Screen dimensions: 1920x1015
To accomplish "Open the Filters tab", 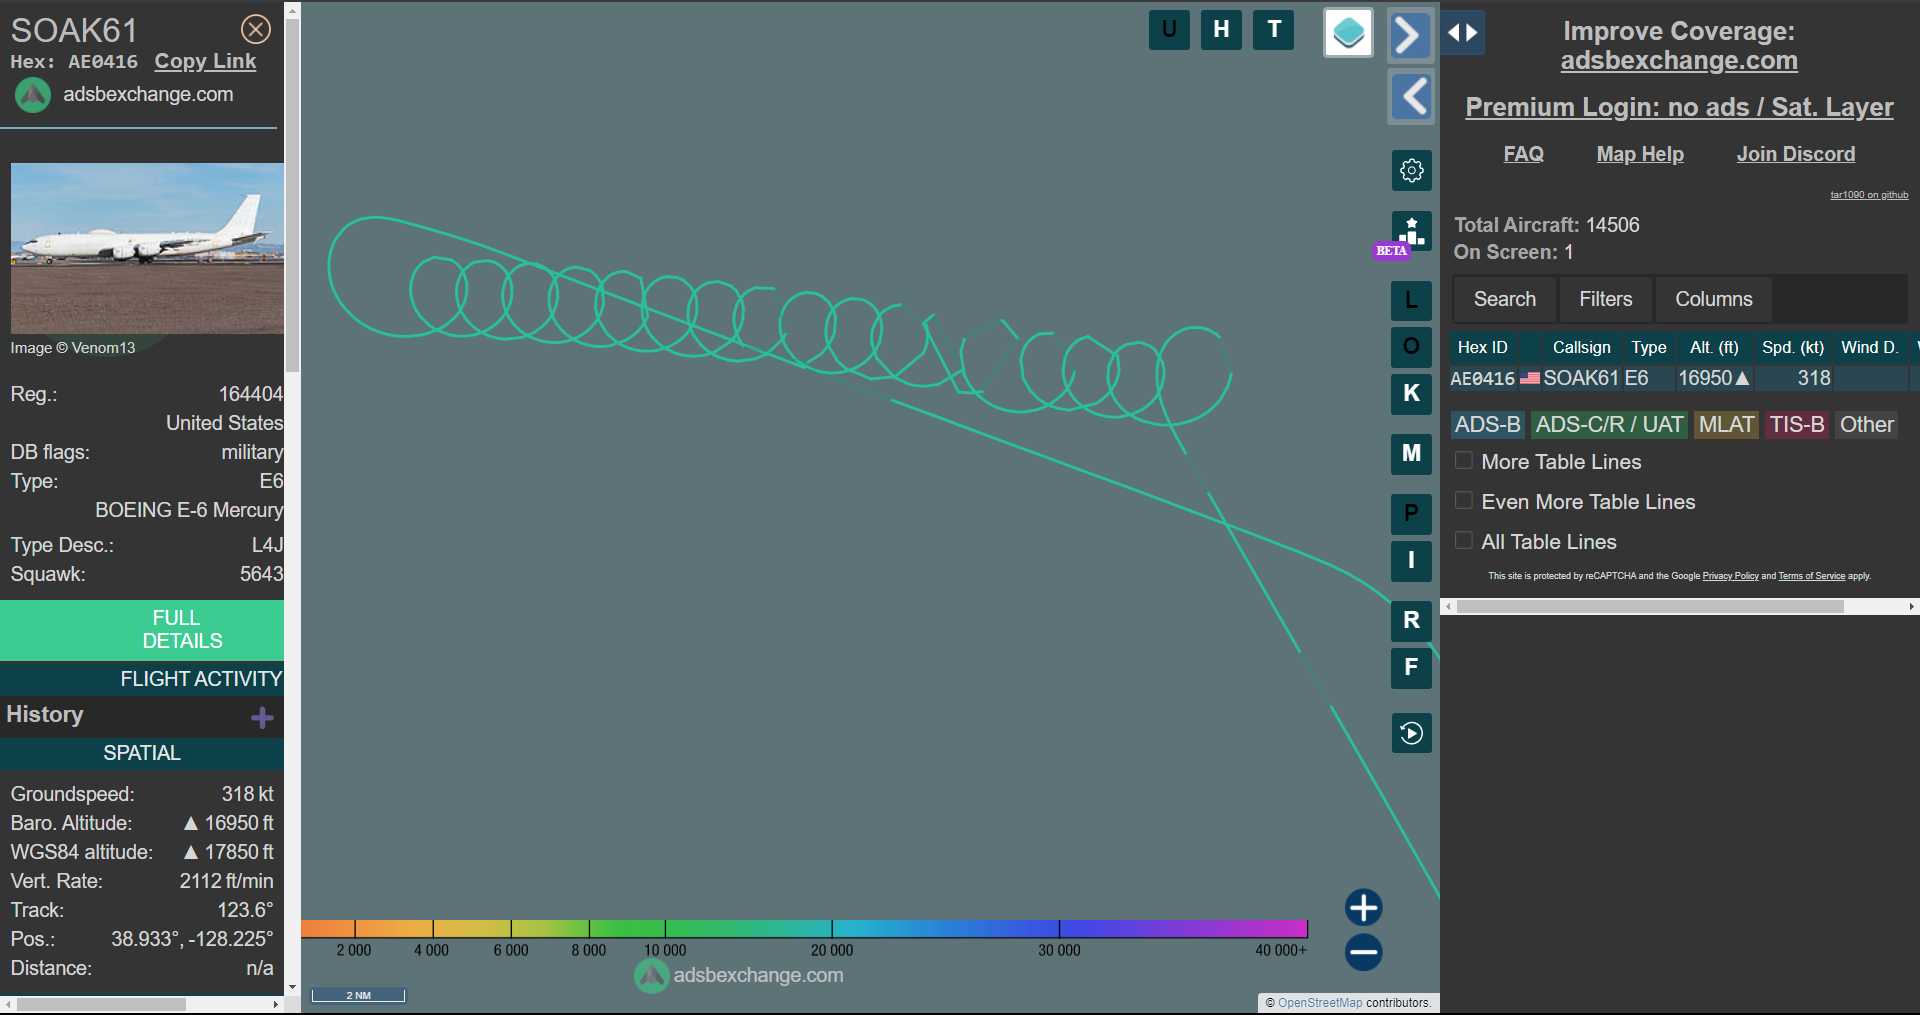I will [x=1605, y=299].
